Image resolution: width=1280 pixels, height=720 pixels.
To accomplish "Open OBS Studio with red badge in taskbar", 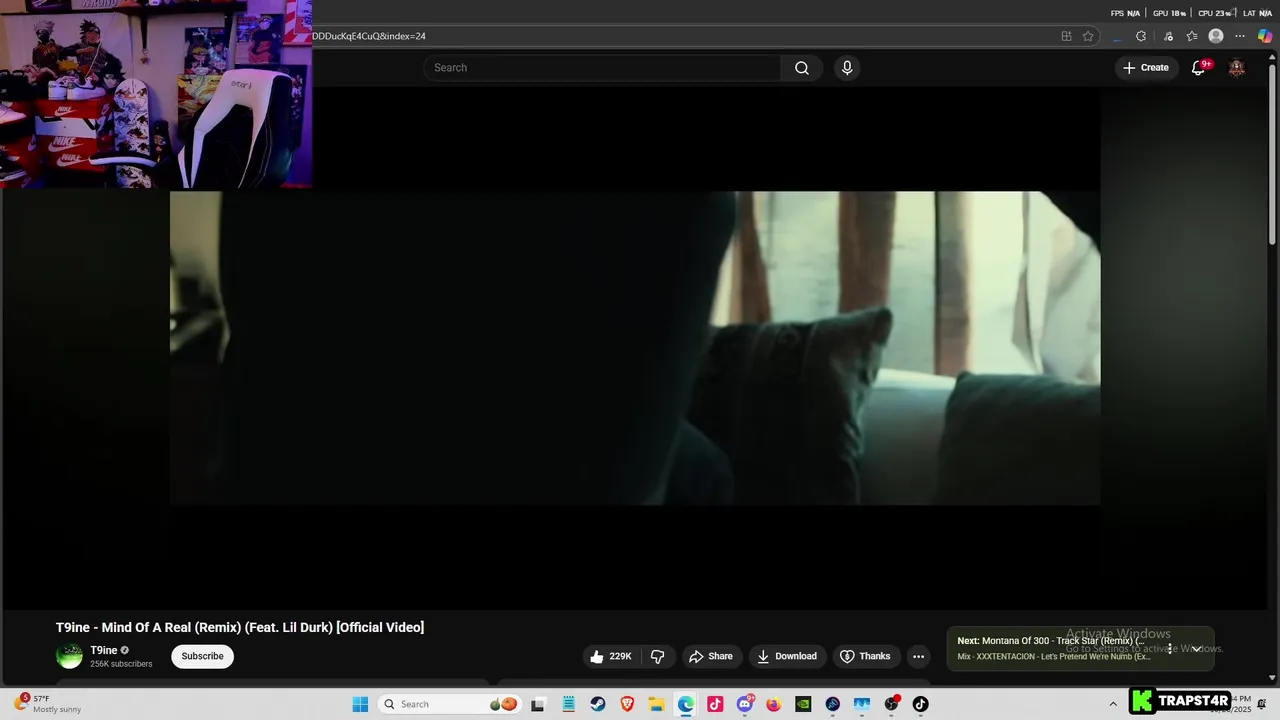I will point(892,704).
